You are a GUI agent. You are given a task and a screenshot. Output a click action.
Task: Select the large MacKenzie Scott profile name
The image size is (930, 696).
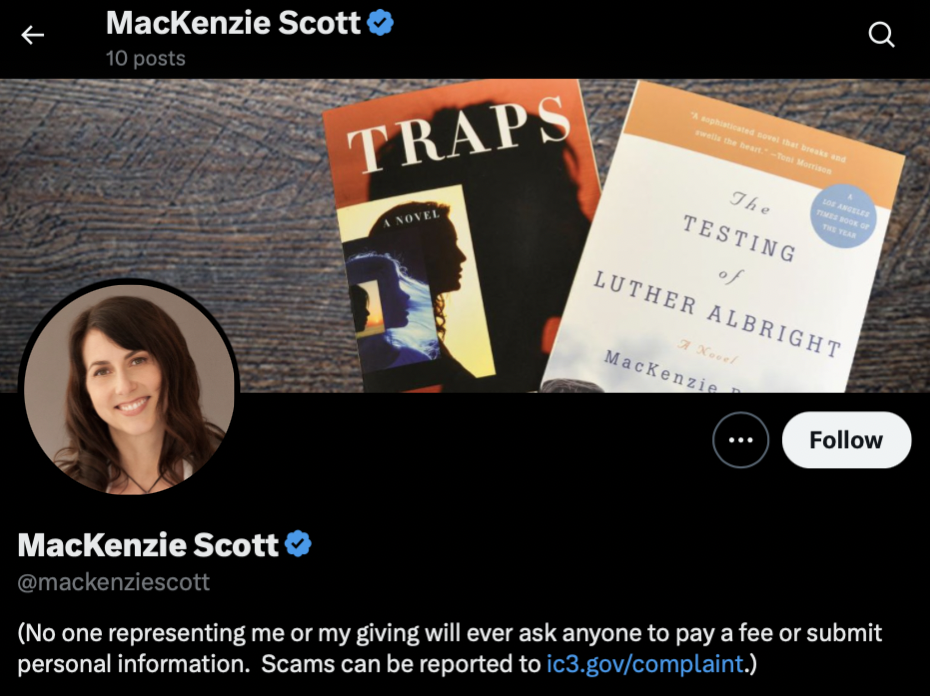(x=148, y=544)
